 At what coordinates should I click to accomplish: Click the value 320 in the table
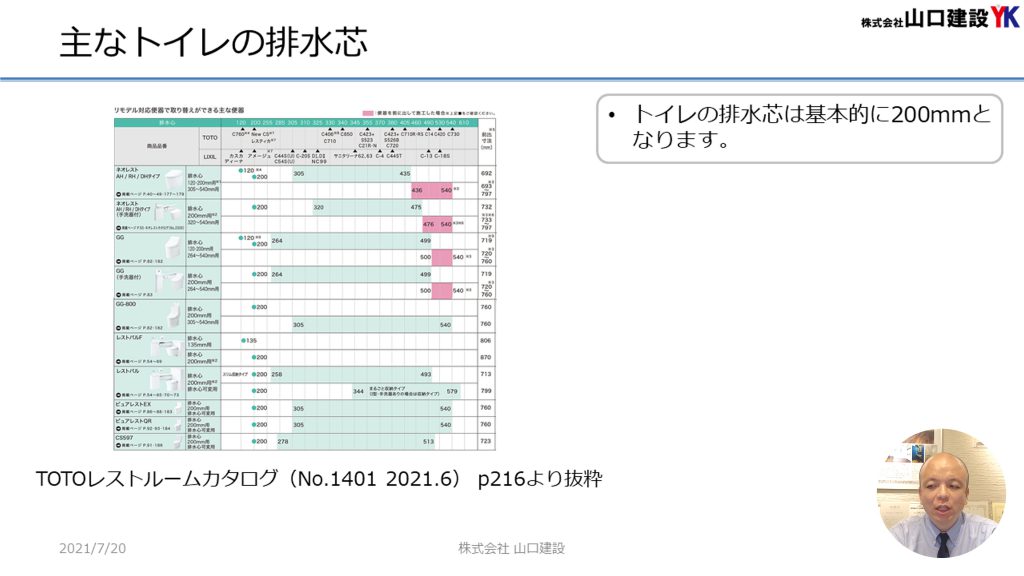[x=319, y=207]
